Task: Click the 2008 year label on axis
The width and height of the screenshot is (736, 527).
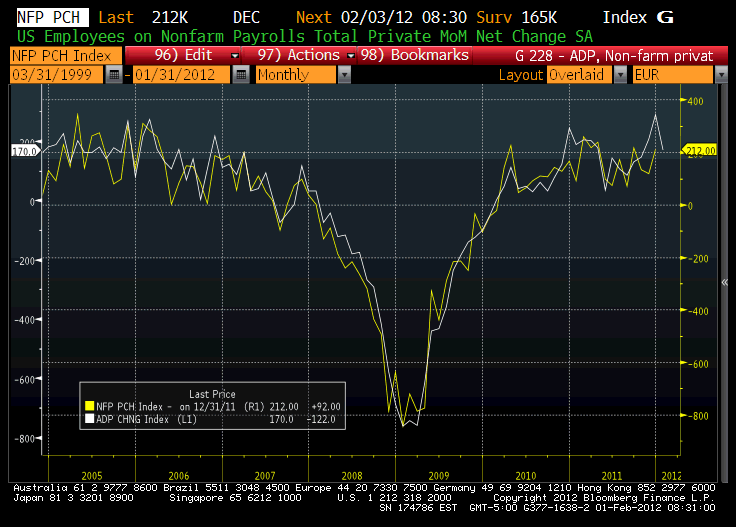Action: coord(352,476)
